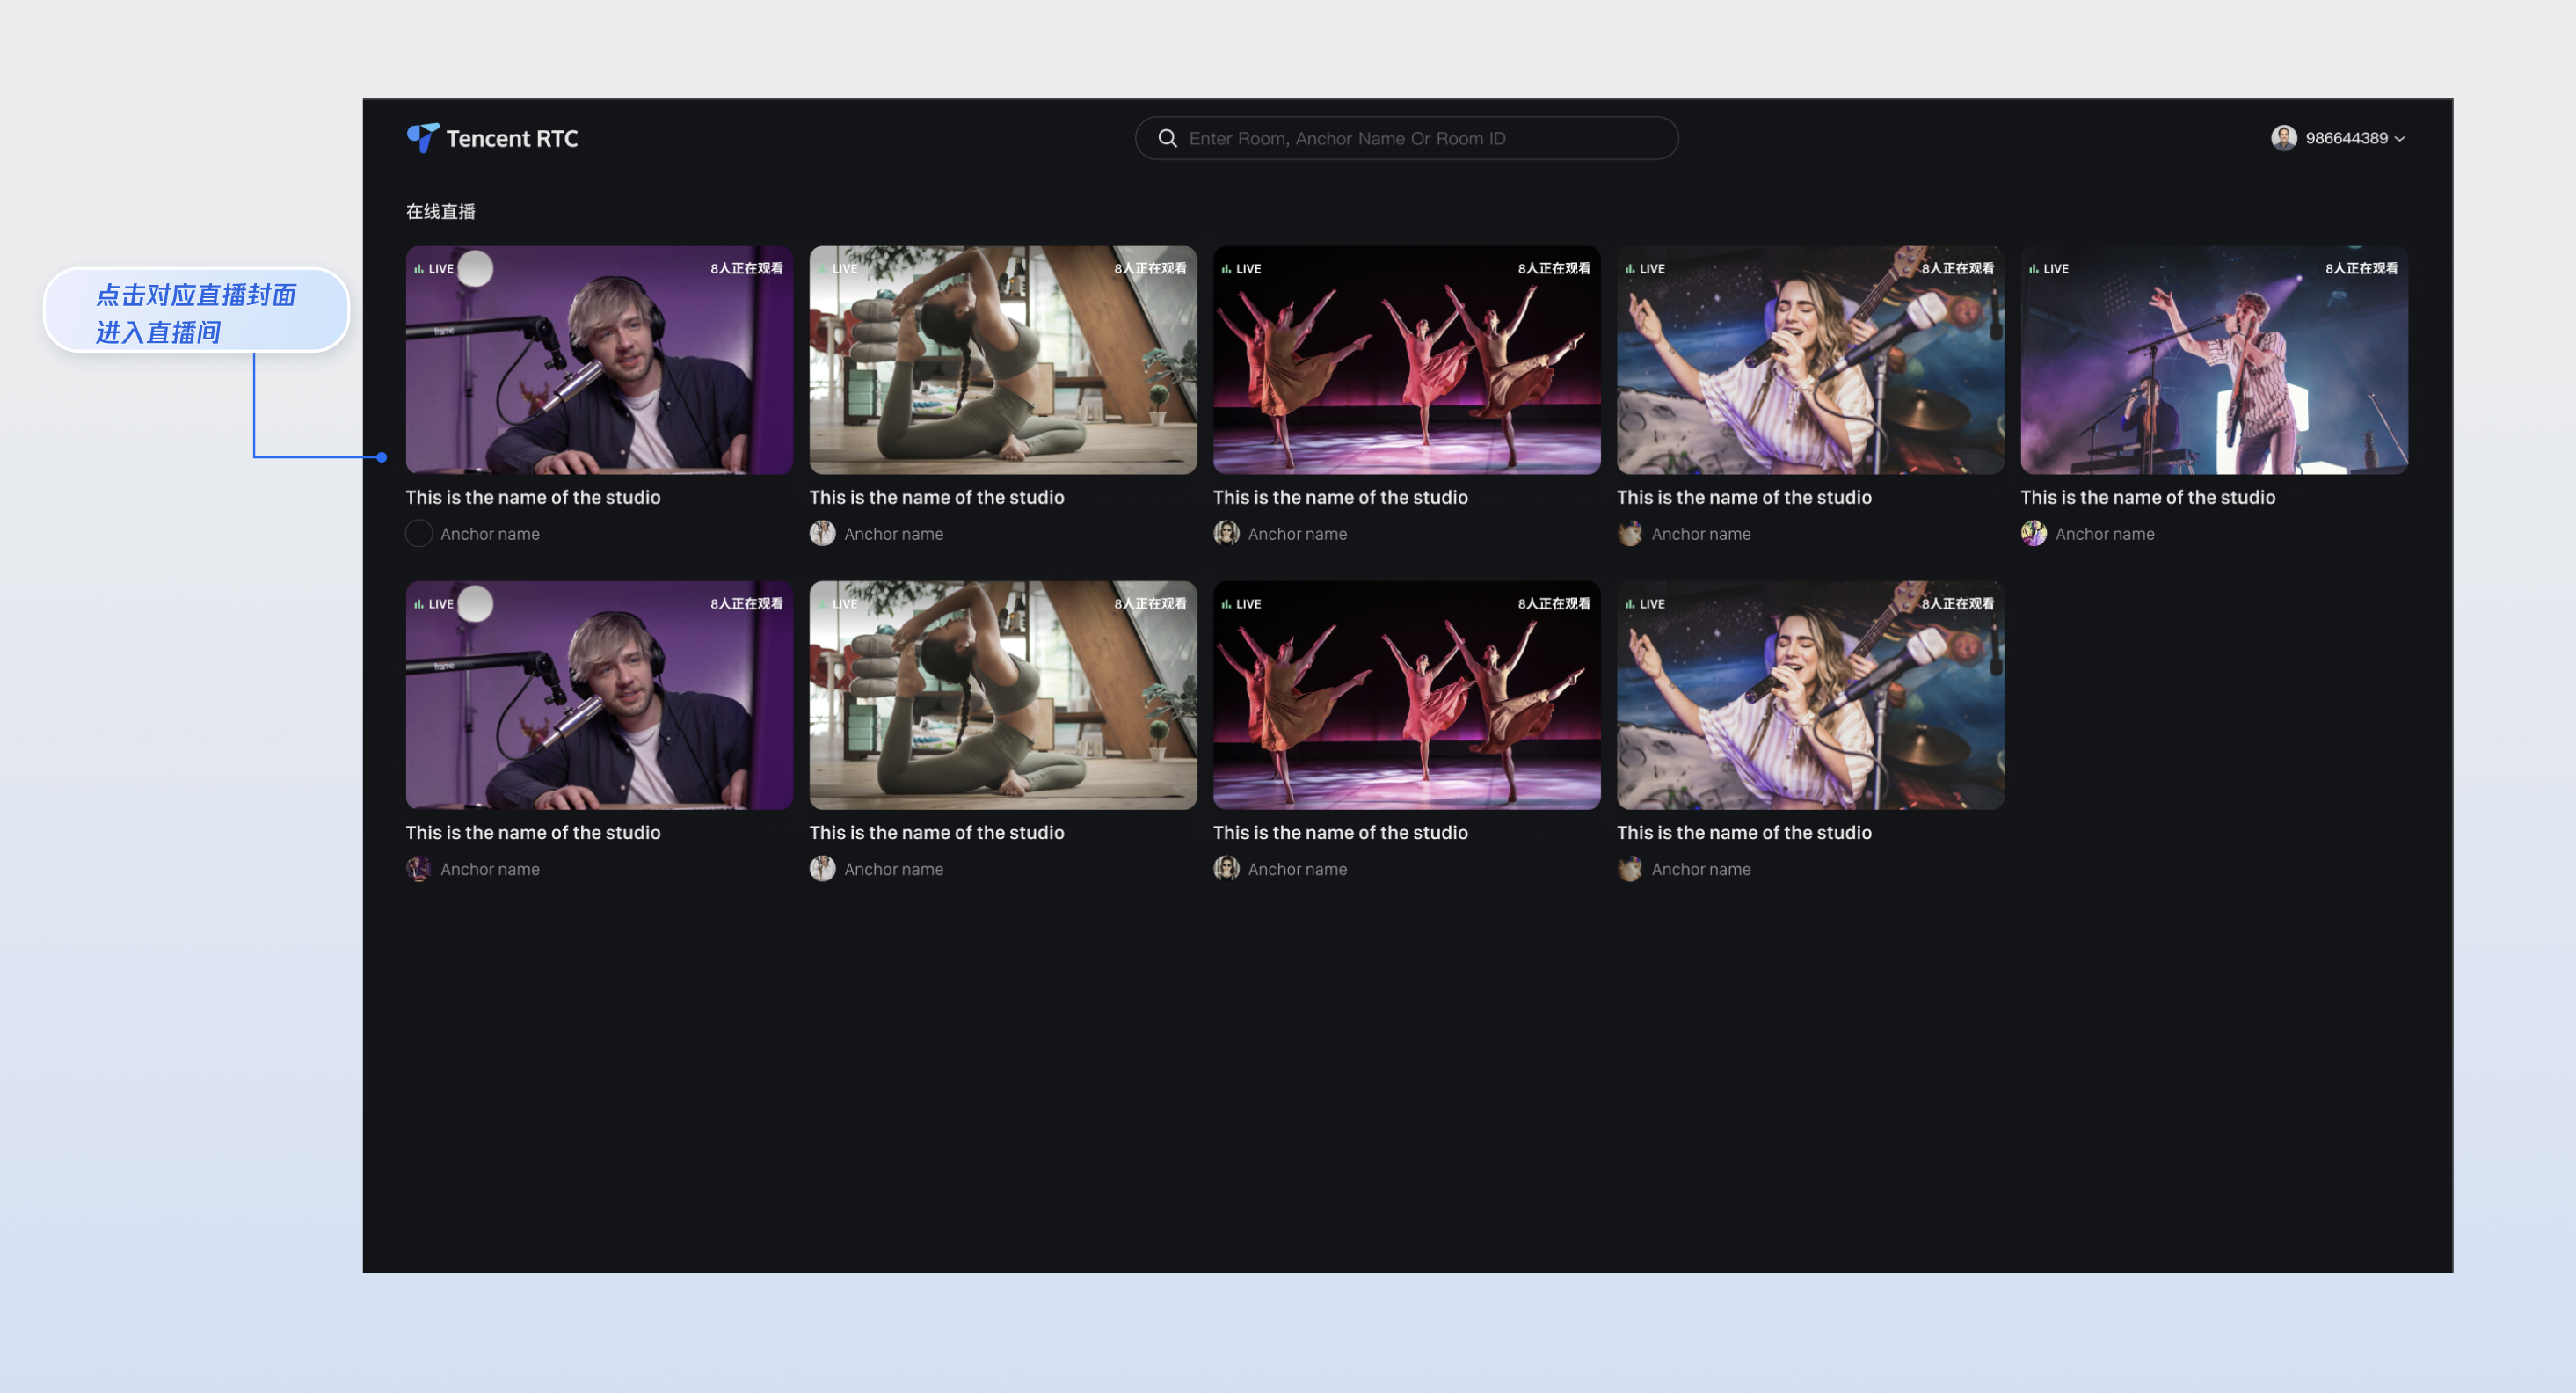Image resolution: width=2576 pixels, height=1393 pixels.
Task: Open the top-row ballet dancers live cover
Action: [1406, 360]
